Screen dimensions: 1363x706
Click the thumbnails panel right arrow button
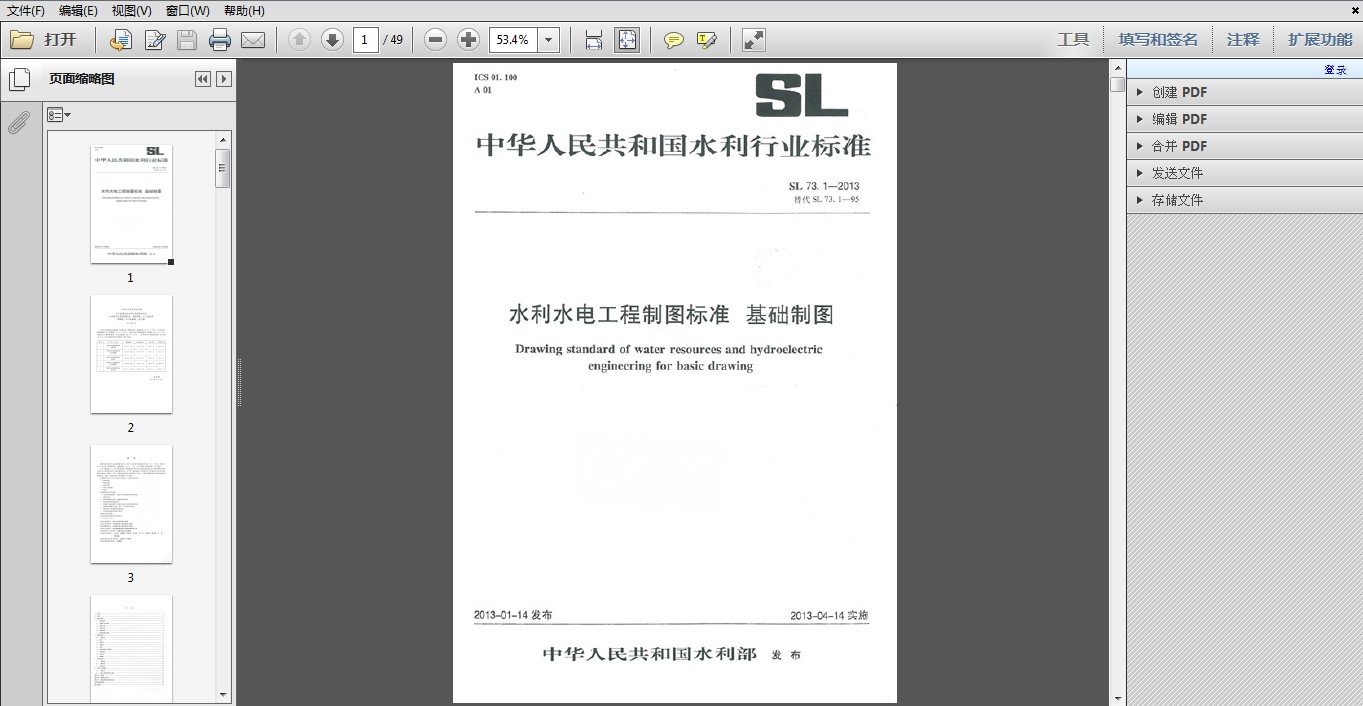pos(224,79)
